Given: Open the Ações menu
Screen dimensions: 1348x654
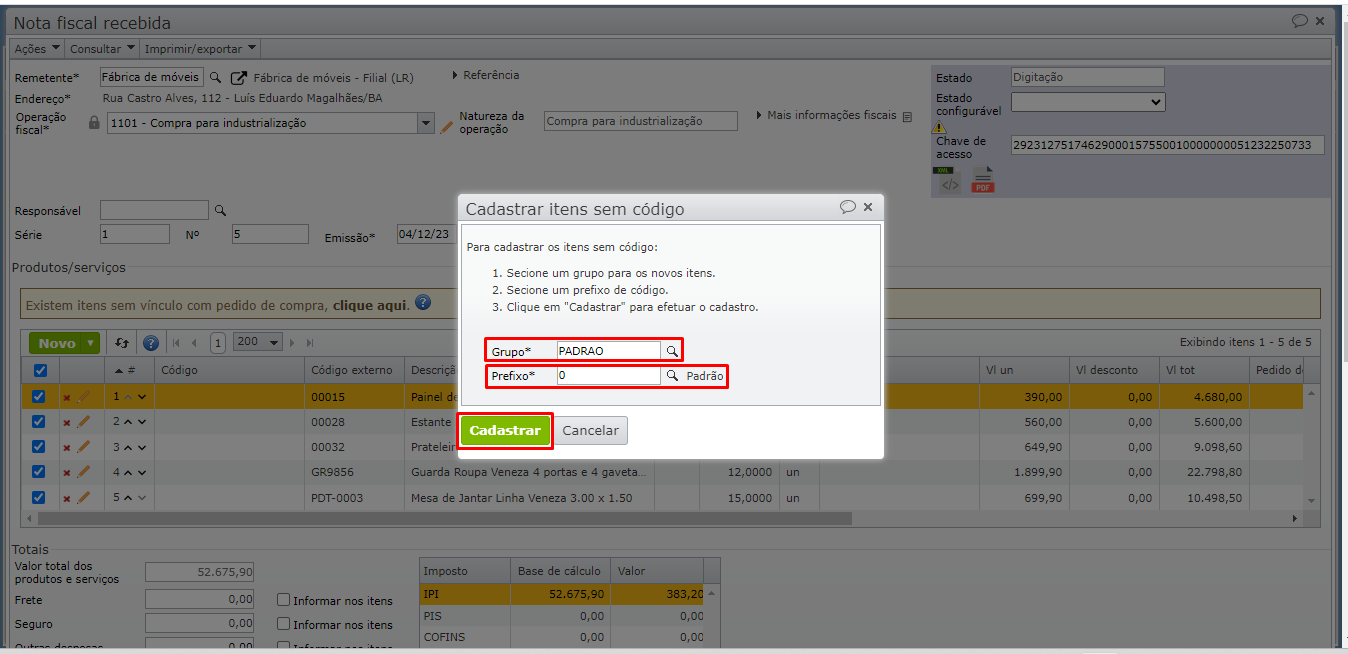Looking at the screenshot, I should coord(37,48).
